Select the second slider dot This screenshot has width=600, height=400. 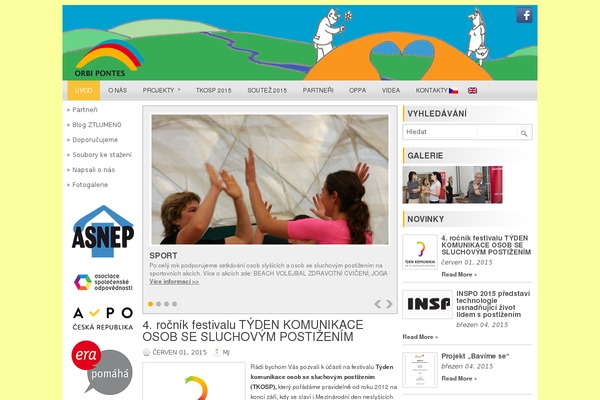click(158, 304)
